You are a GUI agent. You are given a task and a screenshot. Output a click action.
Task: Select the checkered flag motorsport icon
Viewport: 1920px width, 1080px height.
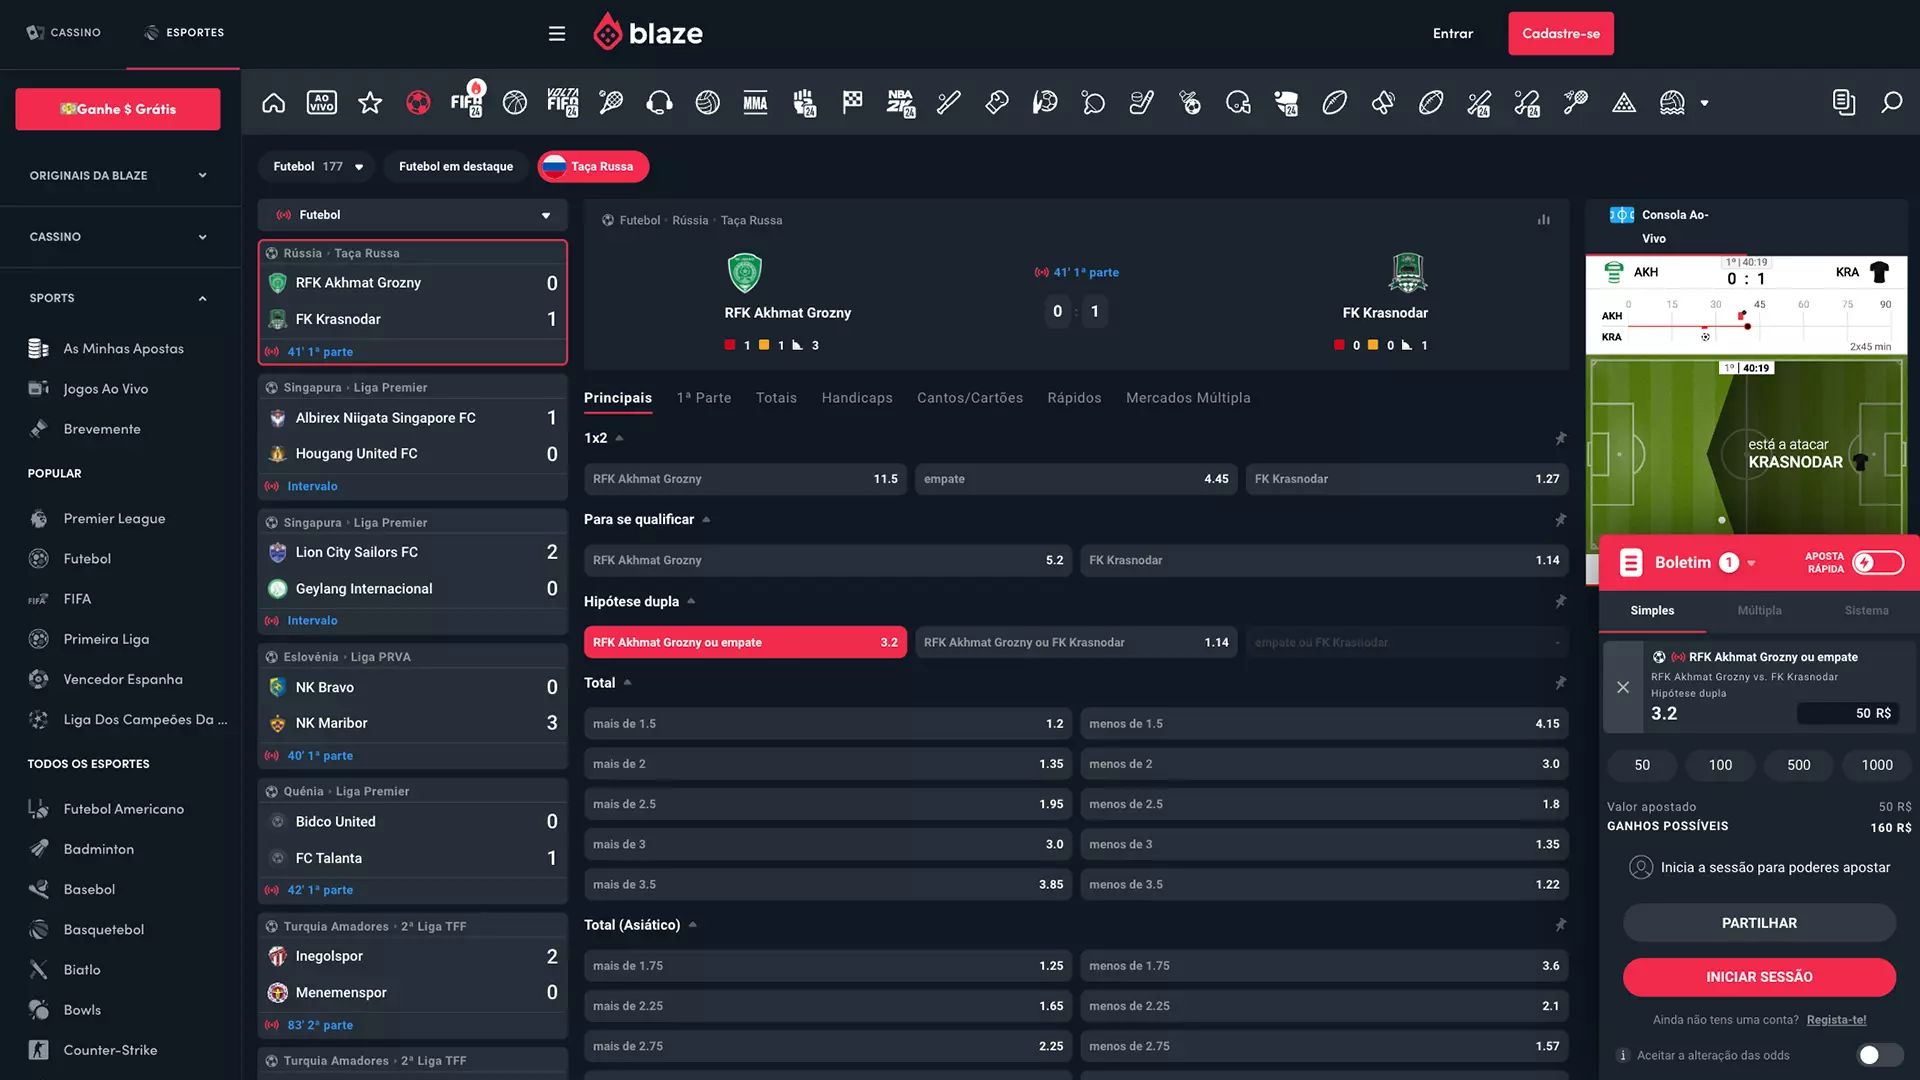852,102
